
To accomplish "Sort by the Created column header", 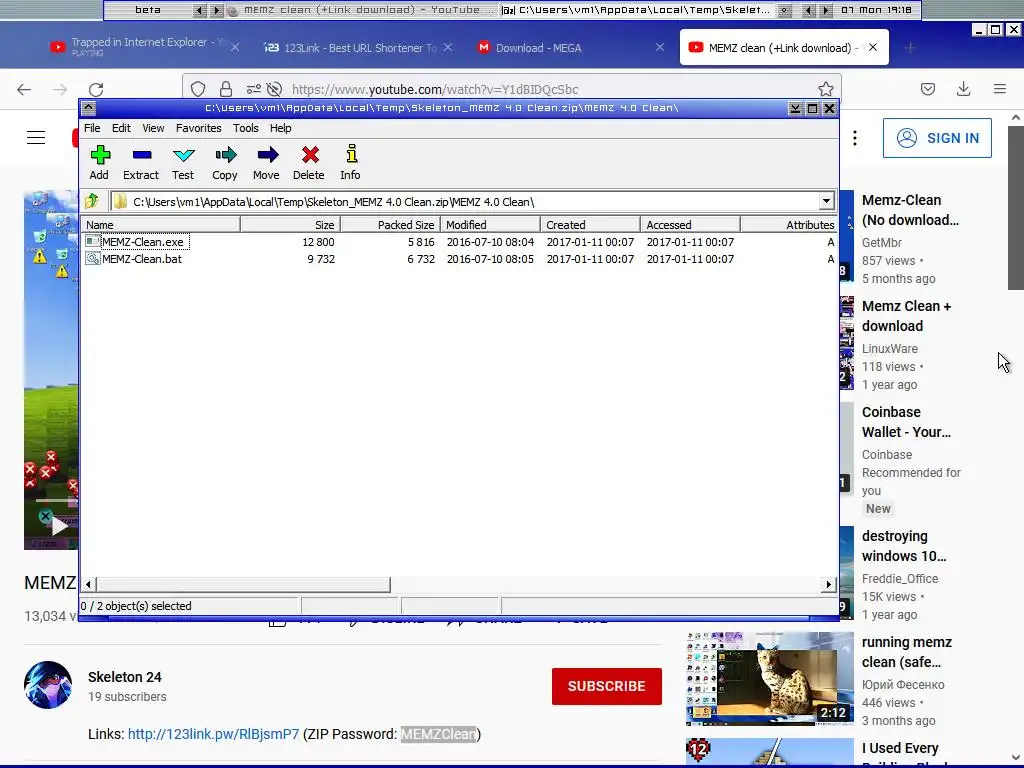I will (590, 225).
